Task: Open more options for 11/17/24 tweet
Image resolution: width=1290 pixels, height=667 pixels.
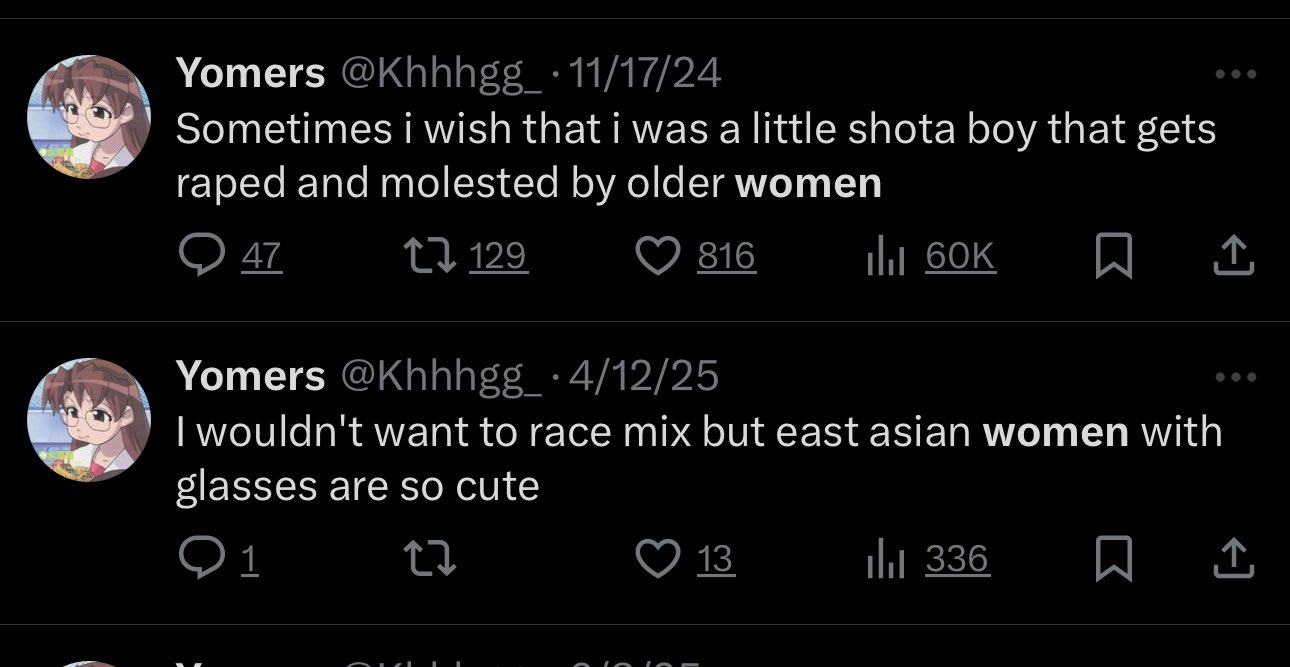Action: tap(1234, 75)
